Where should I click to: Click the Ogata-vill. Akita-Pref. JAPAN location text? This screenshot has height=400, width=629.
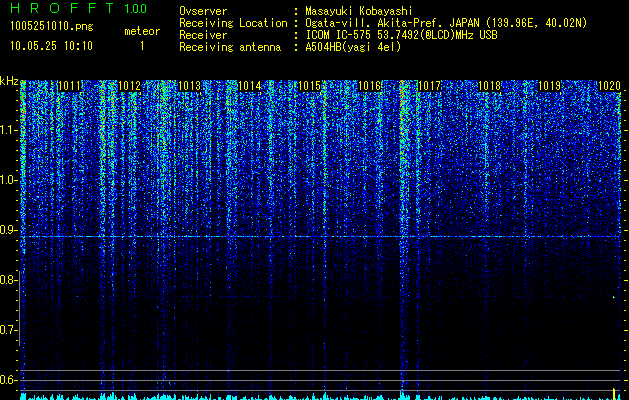[446, 23]
